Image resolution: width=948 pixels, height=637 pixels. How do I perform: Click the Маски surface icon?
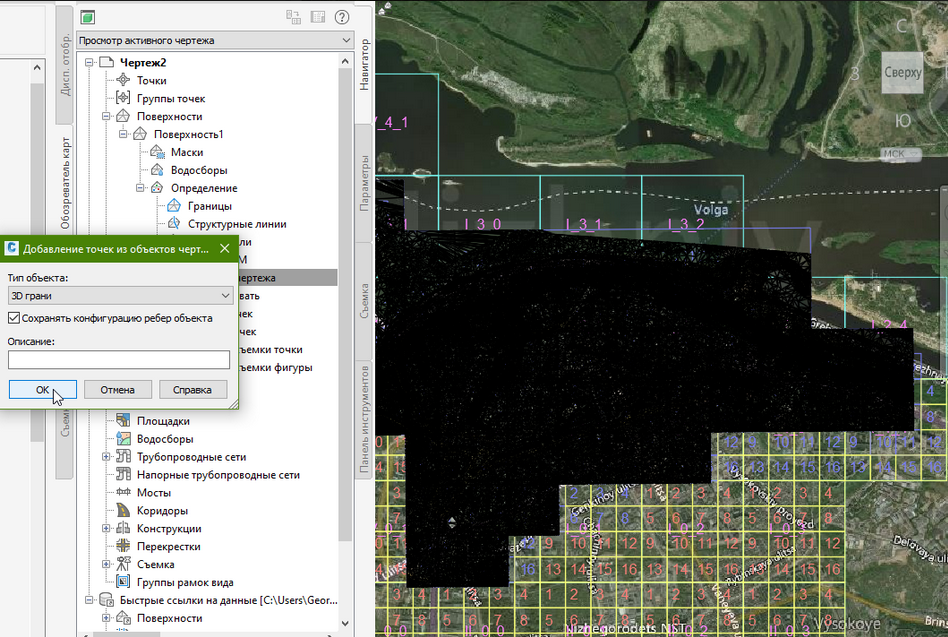[157, 152]
